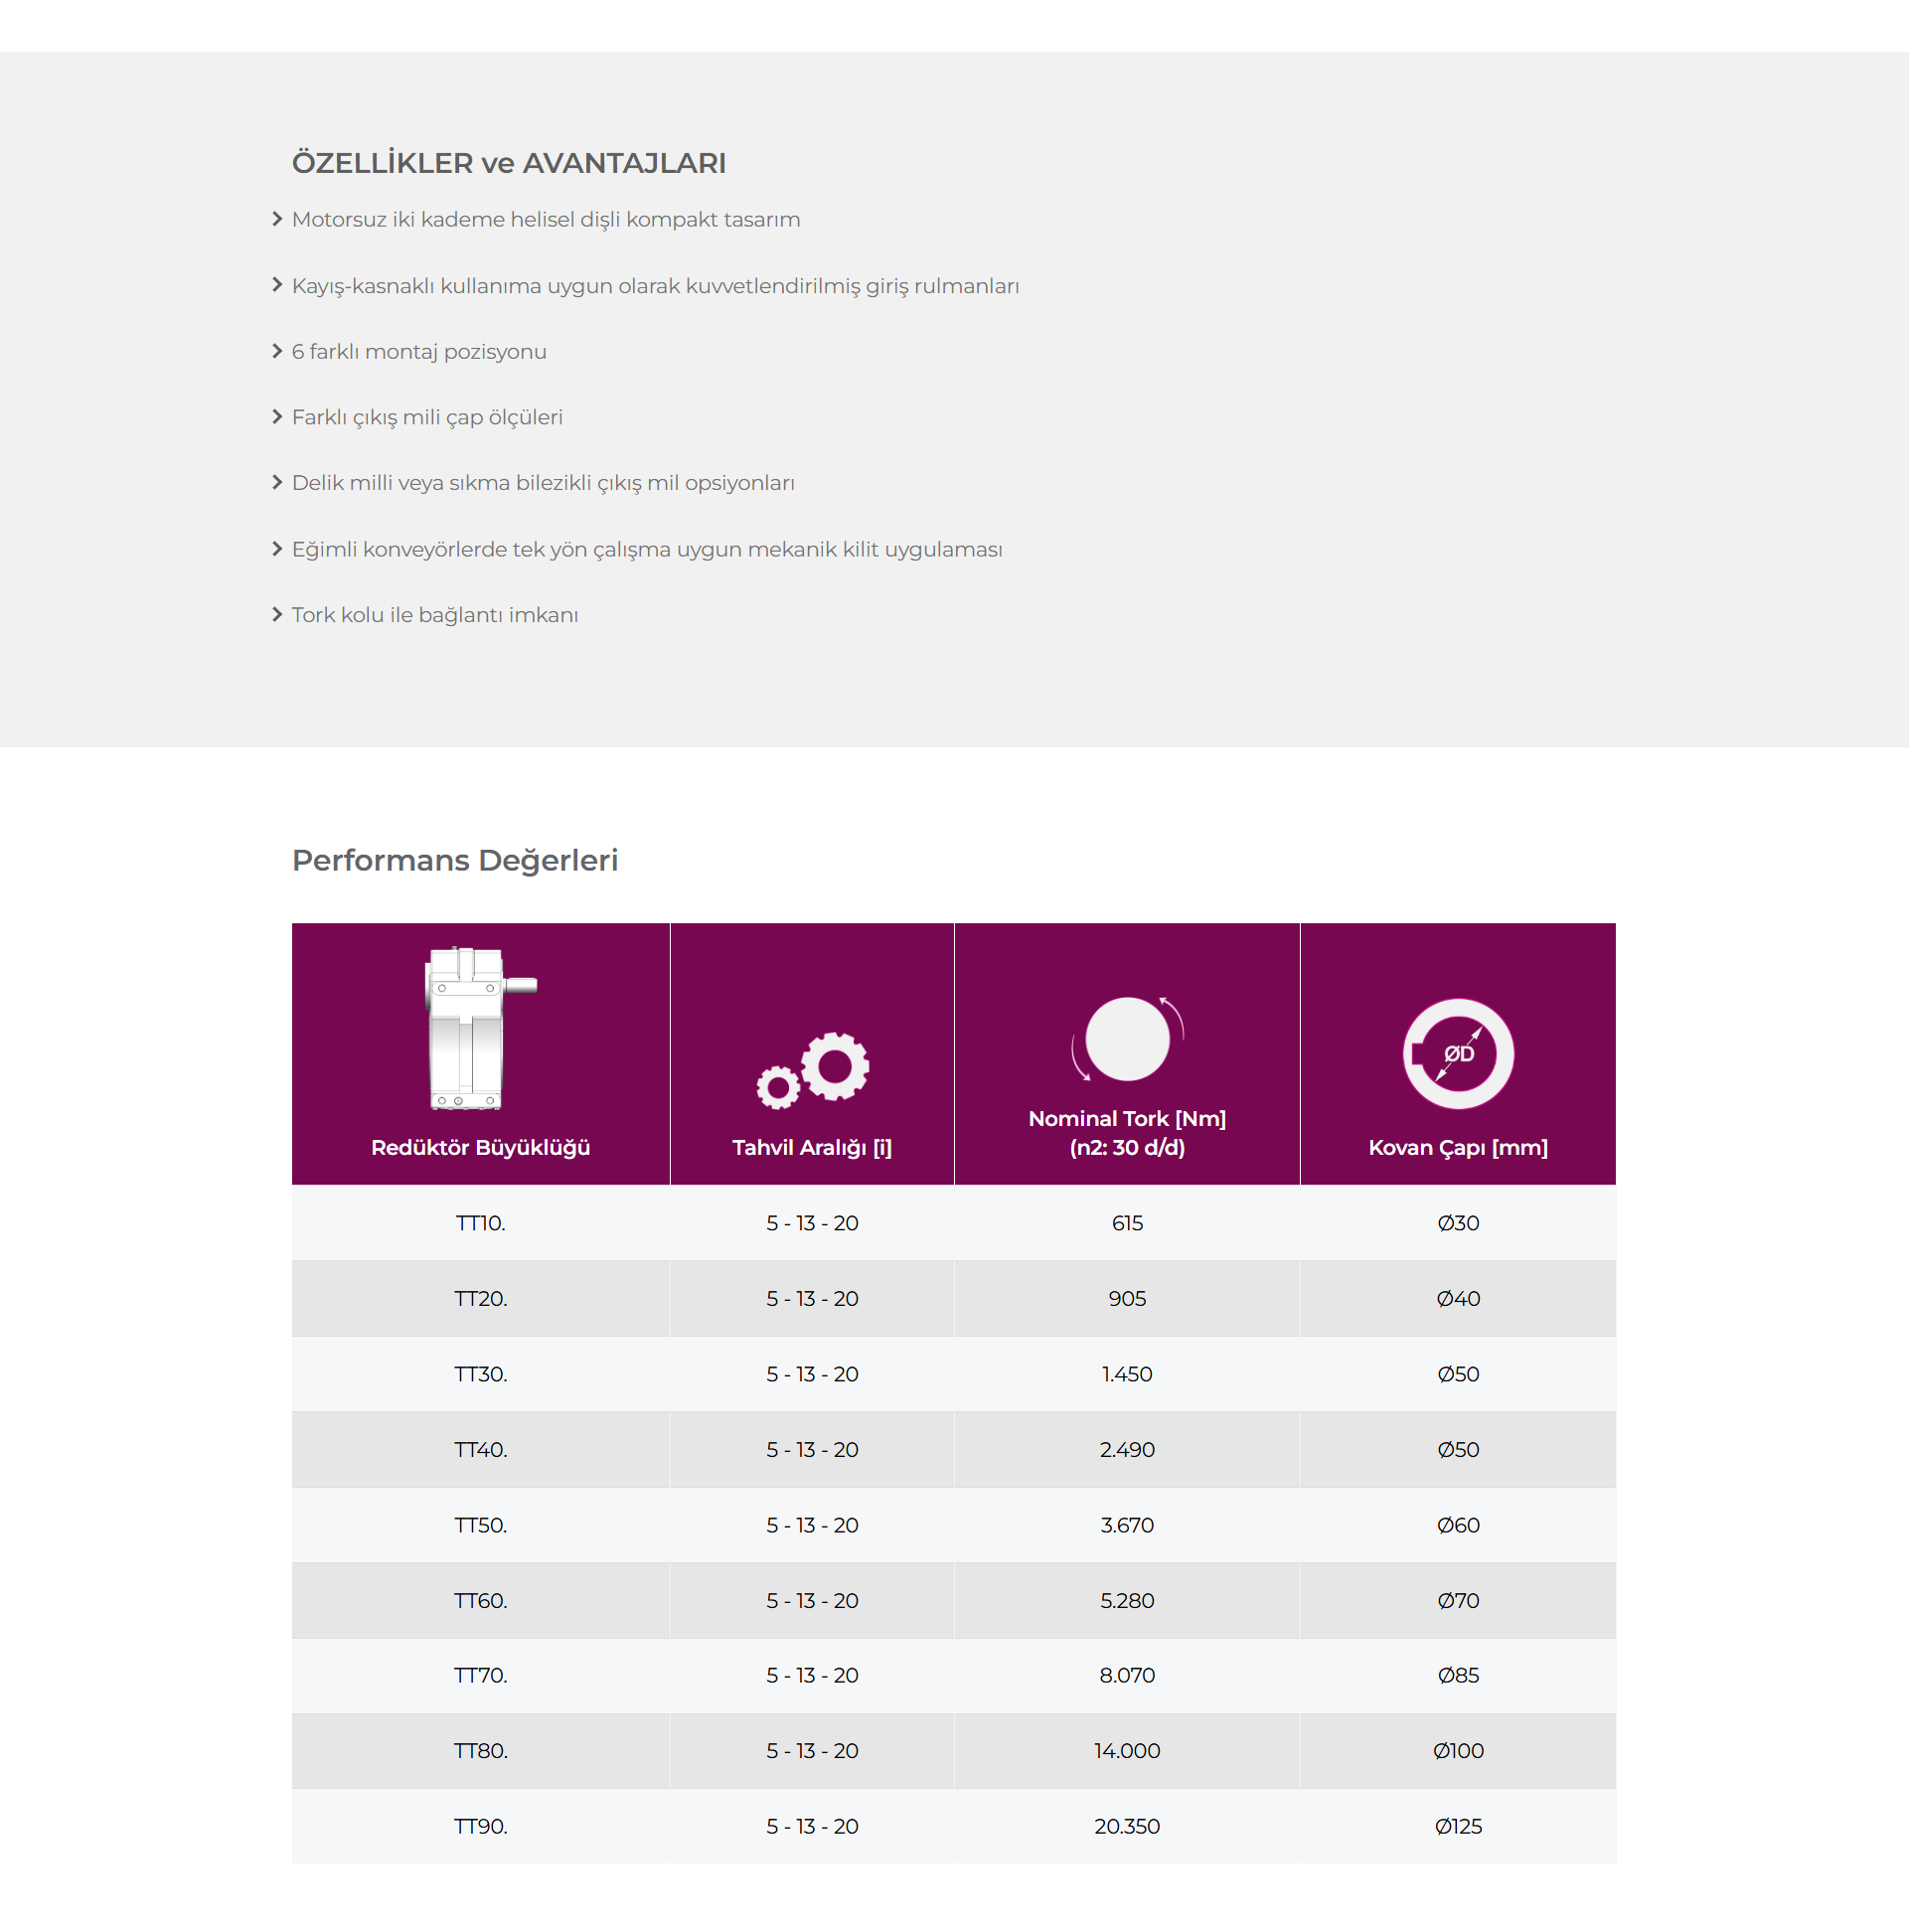The height and width of the screenshot is (1932, 1909).
Task: Click the two gears transmission ratio icon
Action: click(812, 1070)
